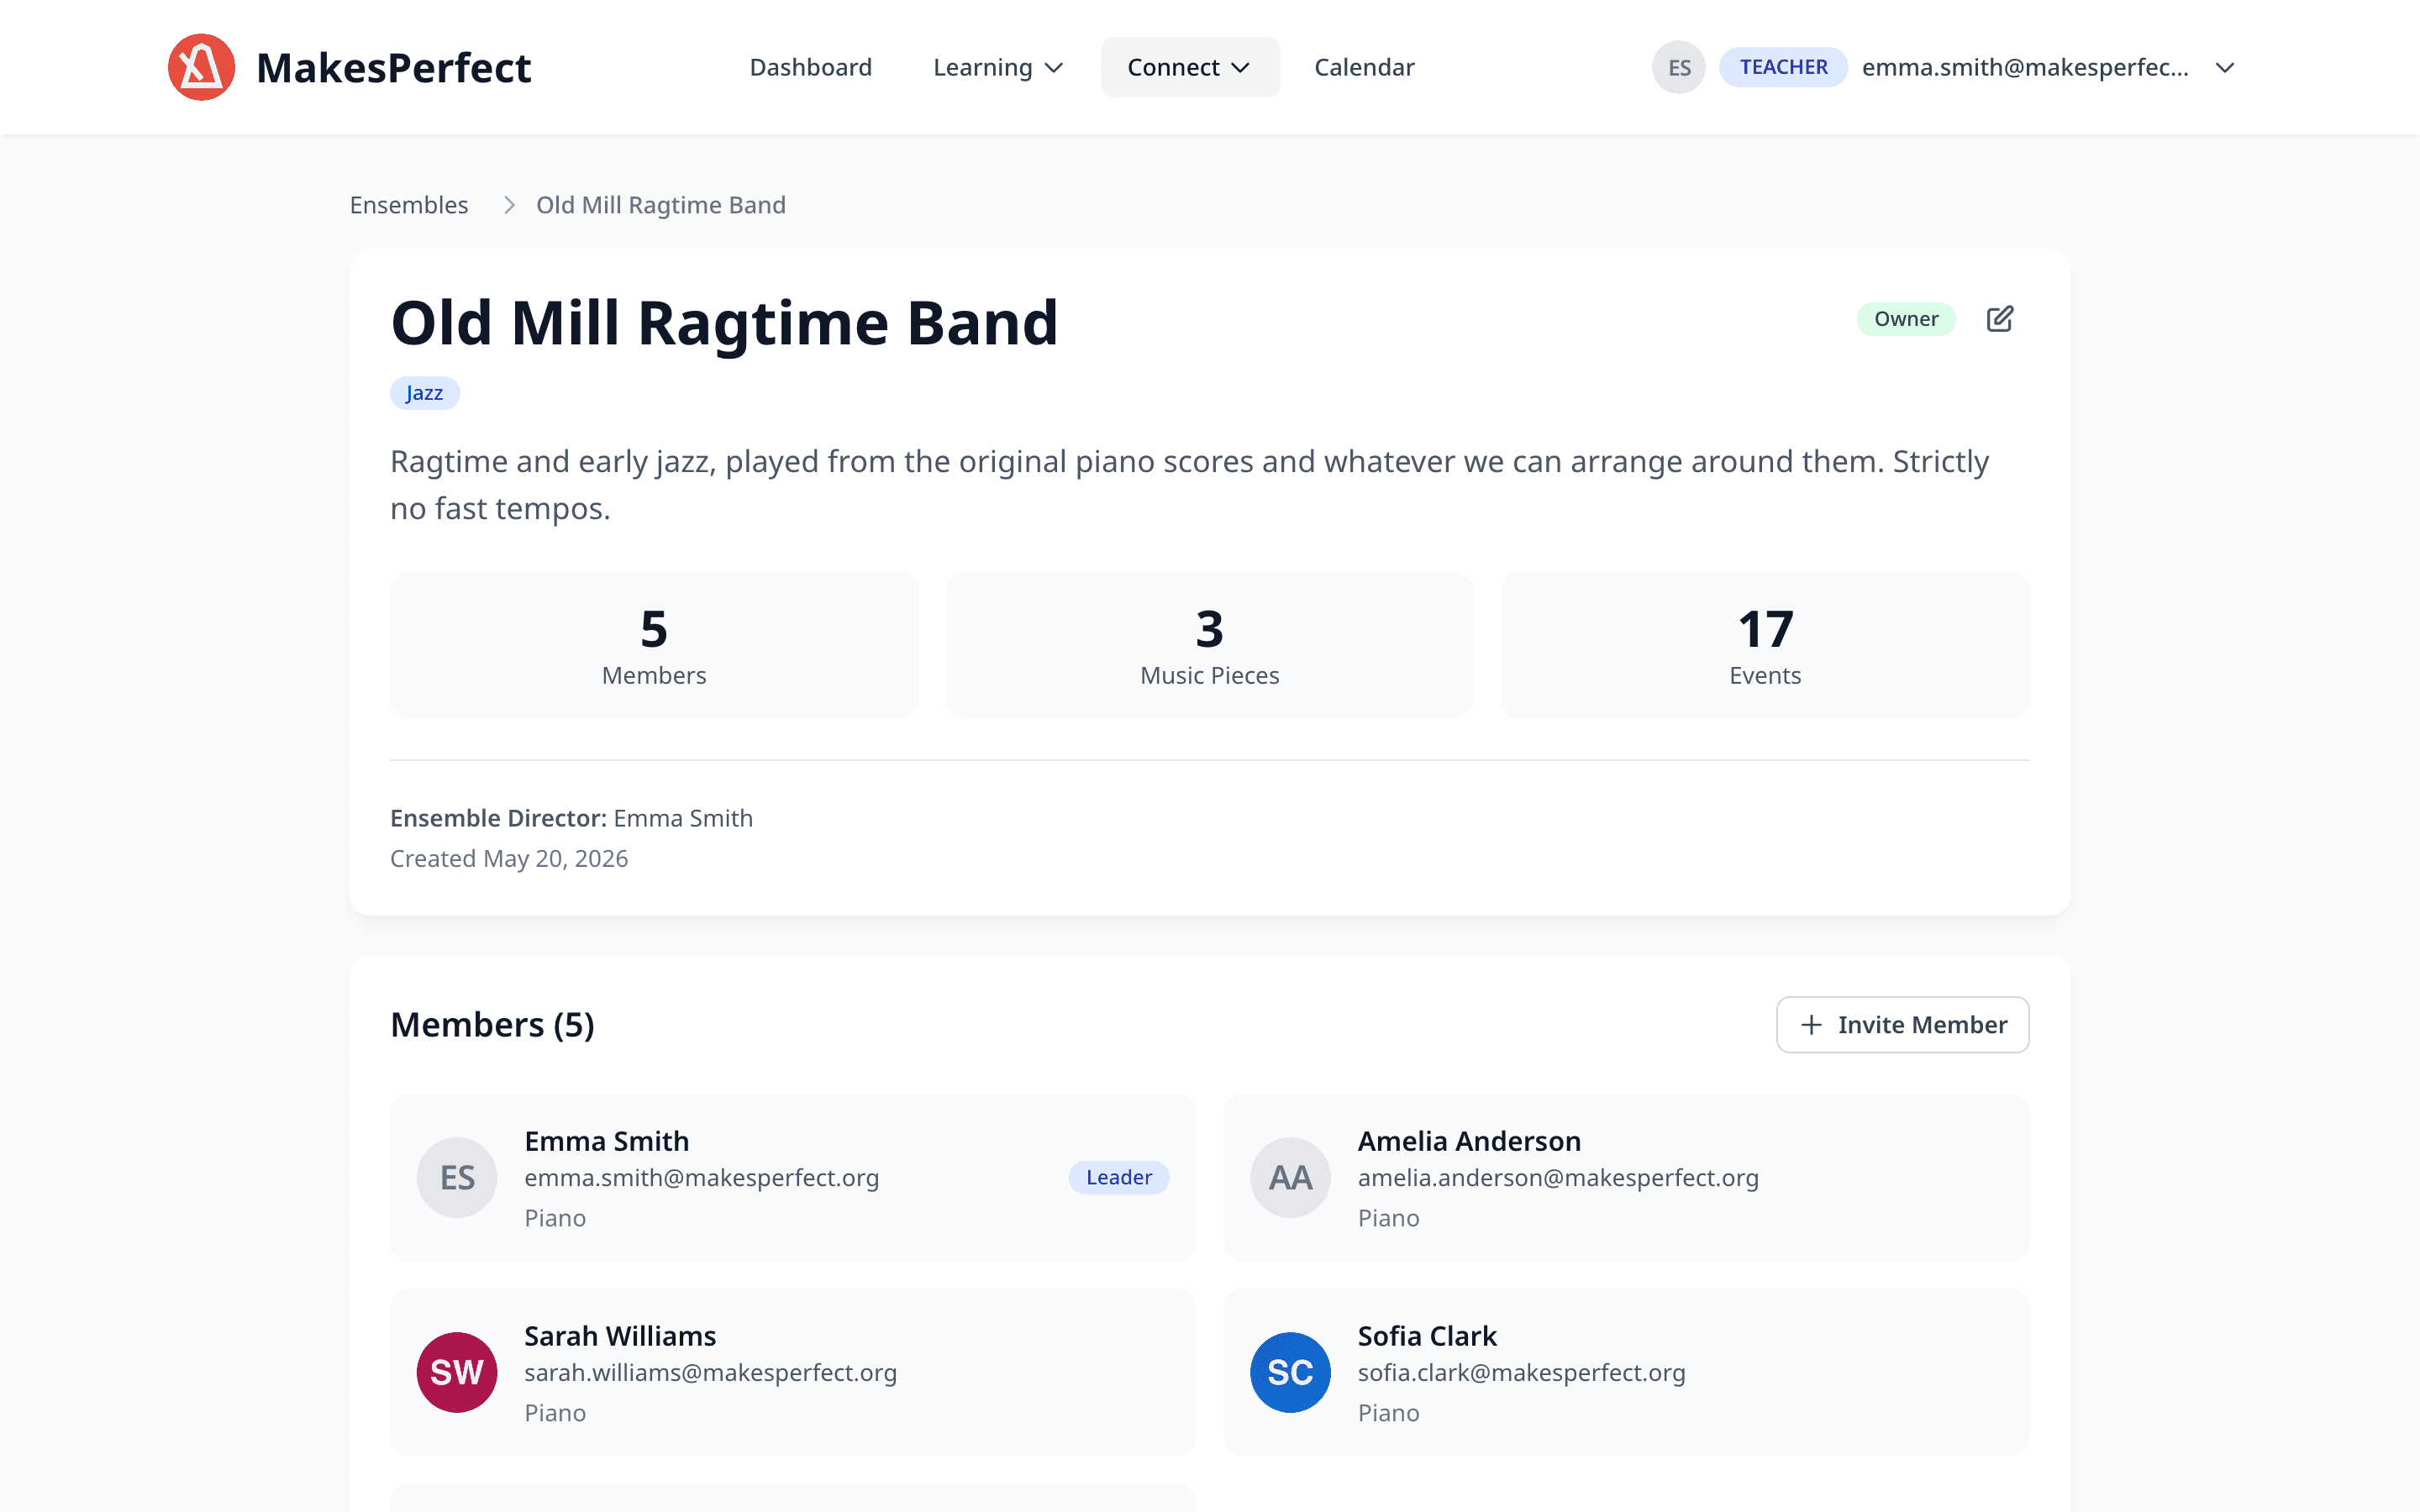Open the user account dropdown chevron
The image size is (2420, 1512).
tap(2225, 68)
